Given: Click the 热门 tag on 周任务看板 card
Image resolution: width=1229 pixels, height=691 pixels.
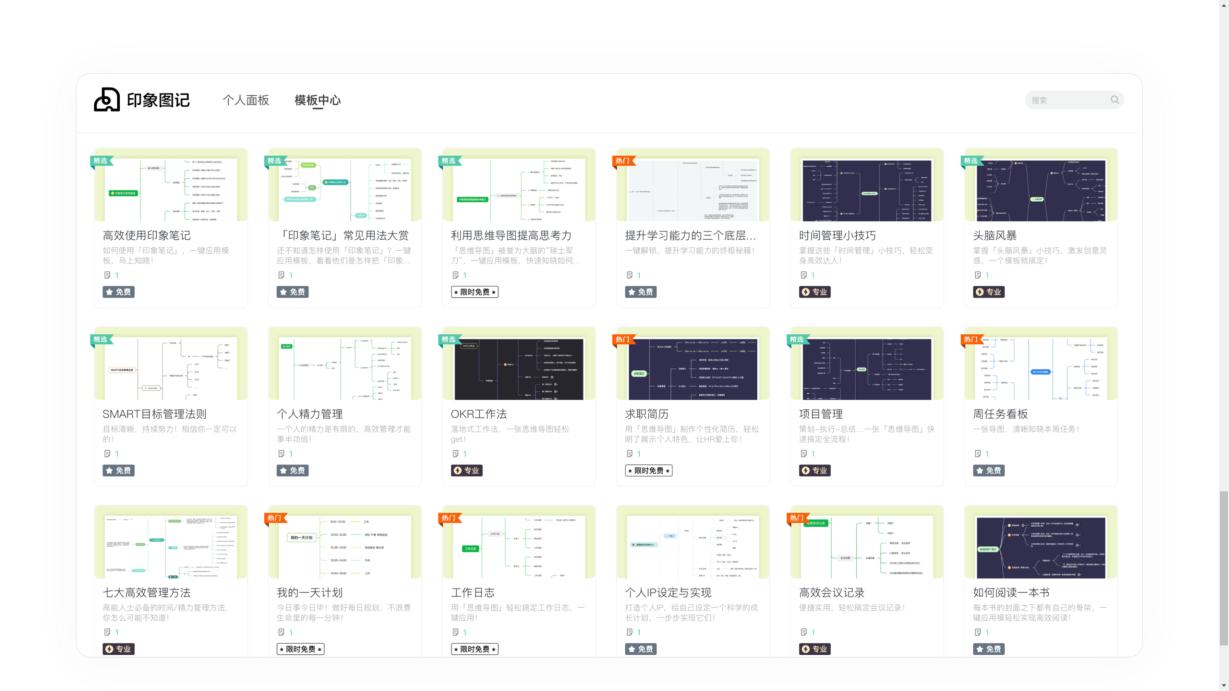Looking at the screenshot, I should tap(972, 340).
